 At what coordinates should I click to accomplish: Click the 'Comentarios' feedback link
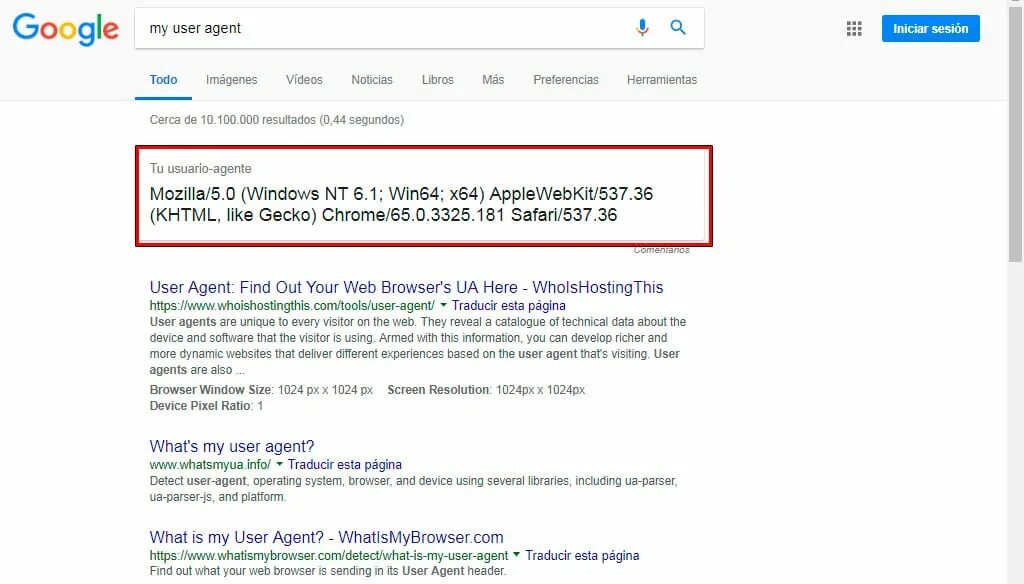click(x=662, y=250)
